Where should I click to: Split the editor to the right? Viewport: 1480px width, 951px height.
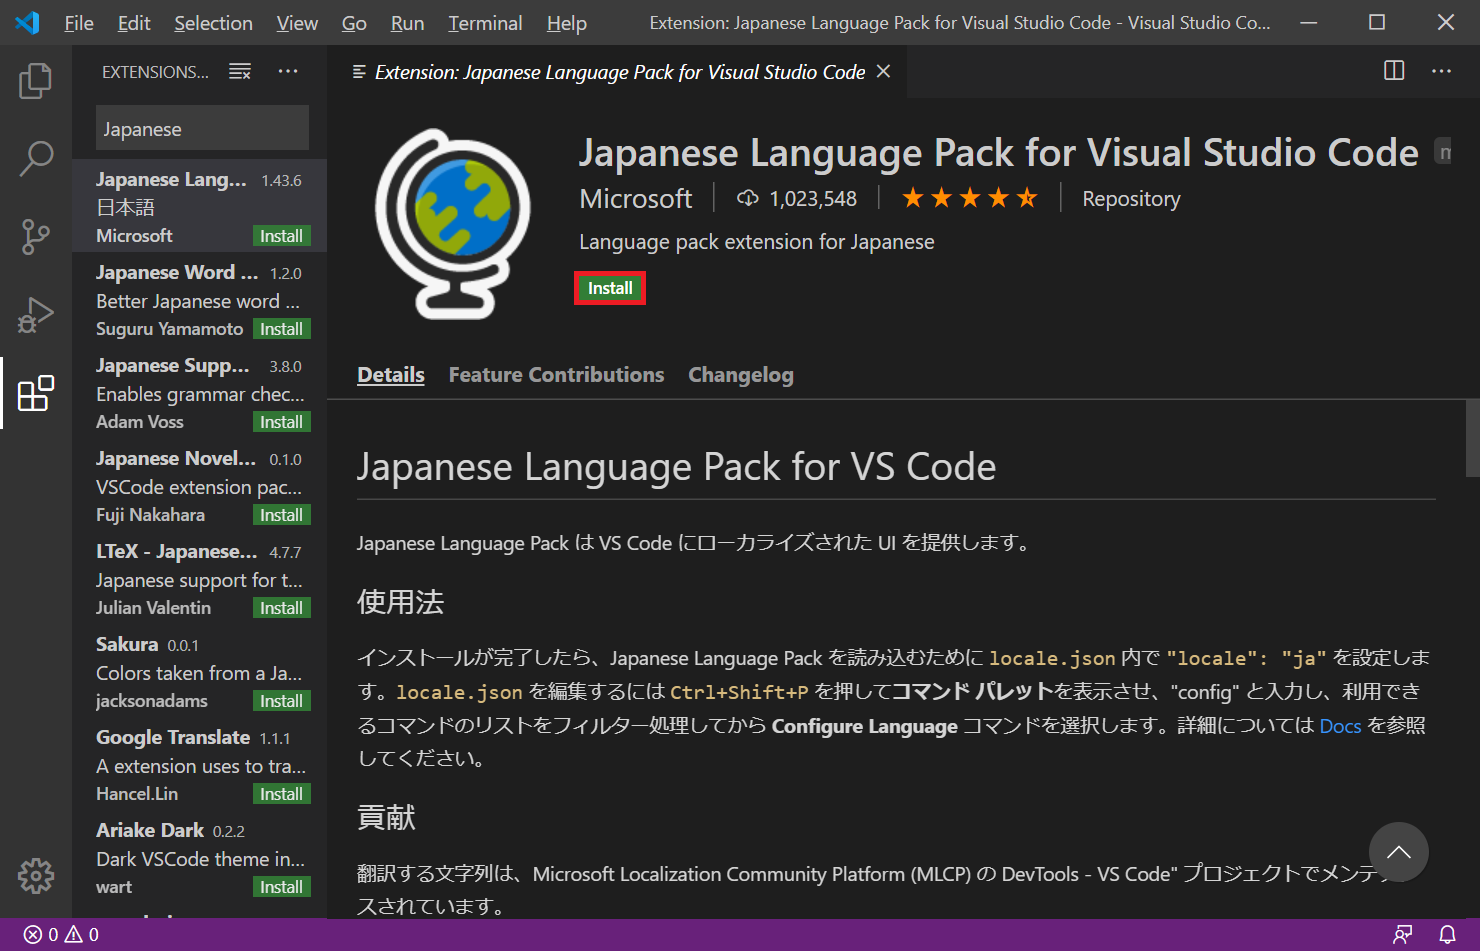pyautogui.click(x=1394, y=71)
